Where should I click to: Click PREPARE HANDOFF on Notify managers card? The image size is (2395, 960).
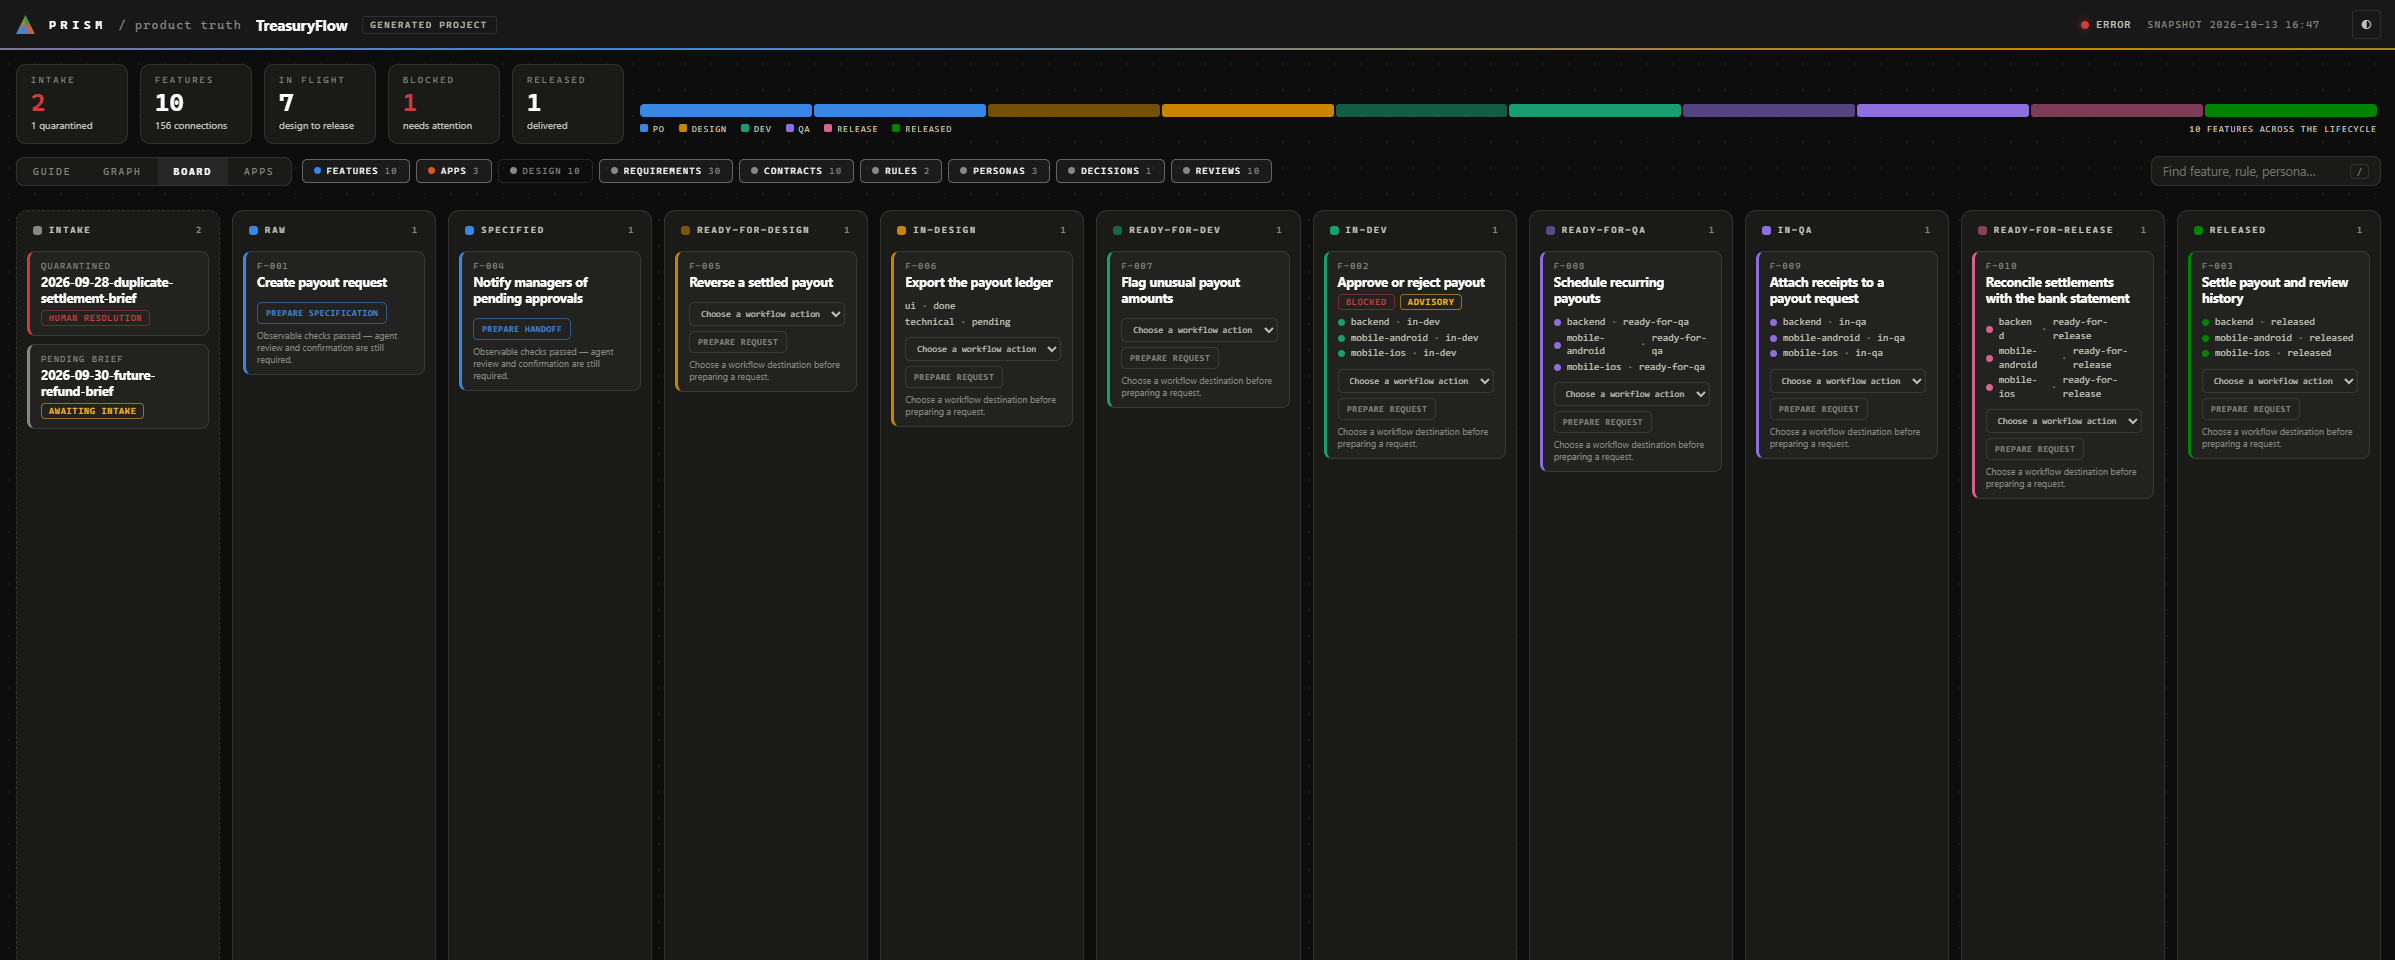[x=522, y=329]
